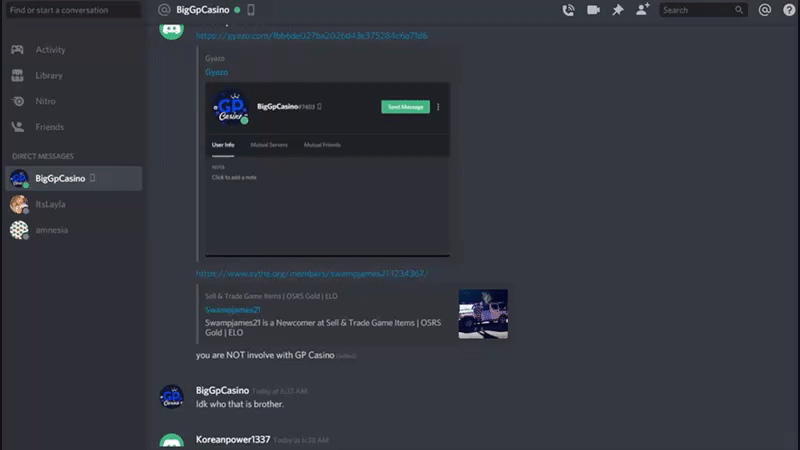Click the mobile phone icon in header
Screen dimensions: 800x450
[x=251, y=10]
